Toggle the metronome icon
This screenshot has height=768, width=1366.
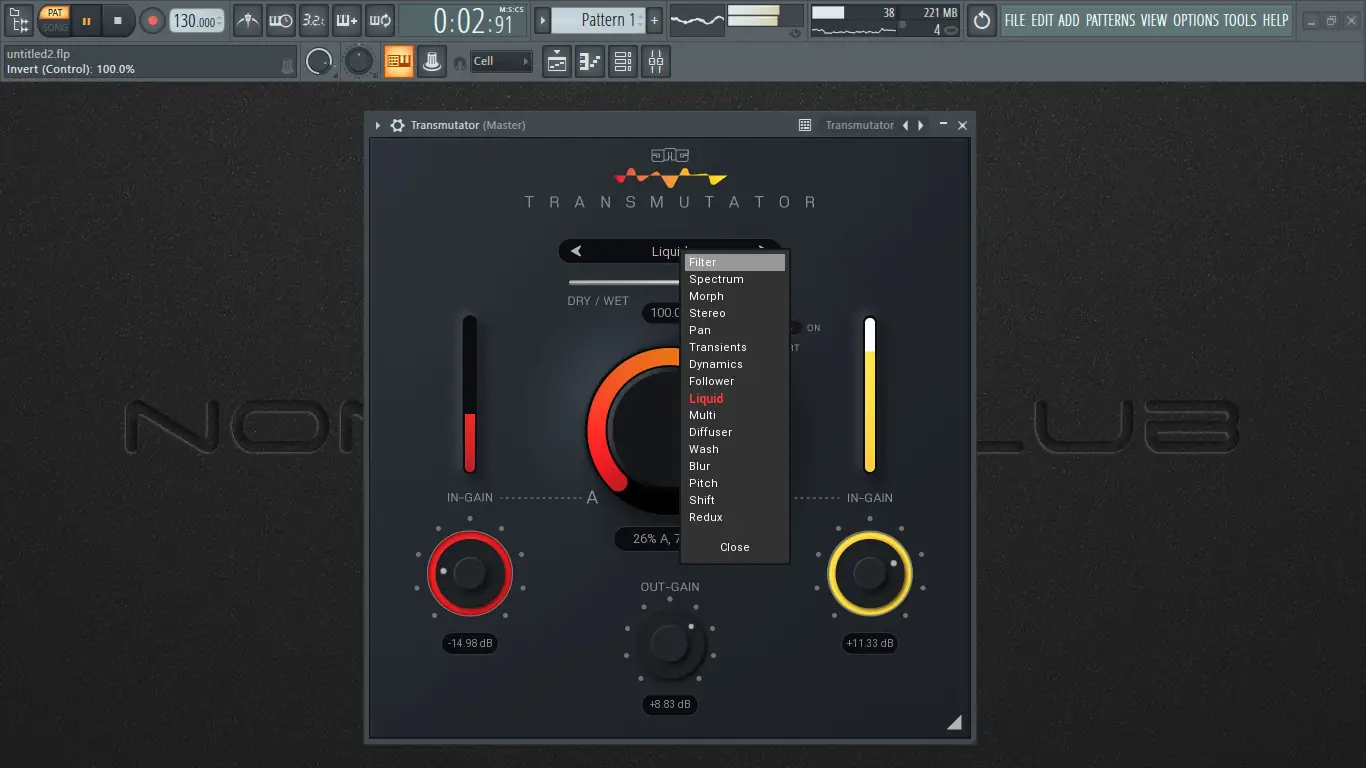248,20
